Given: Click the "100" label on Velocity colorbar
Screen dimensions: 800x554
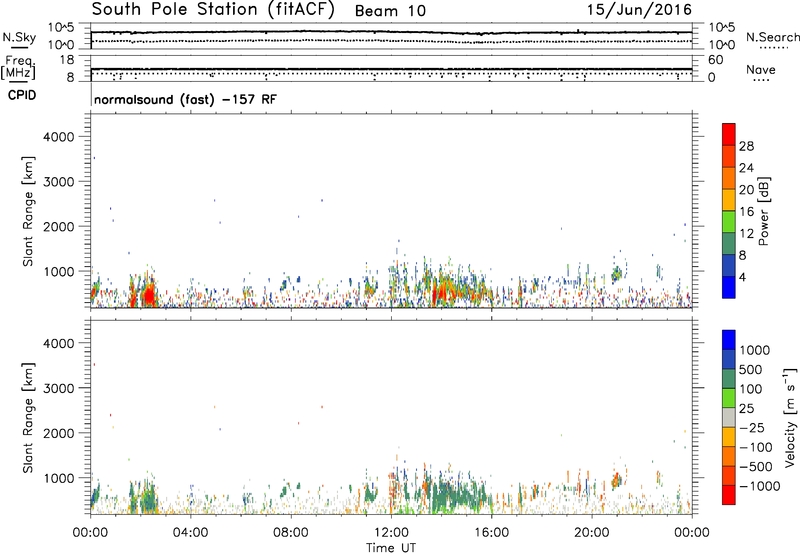Looking at the screenshot, I should tap(751, 389).
